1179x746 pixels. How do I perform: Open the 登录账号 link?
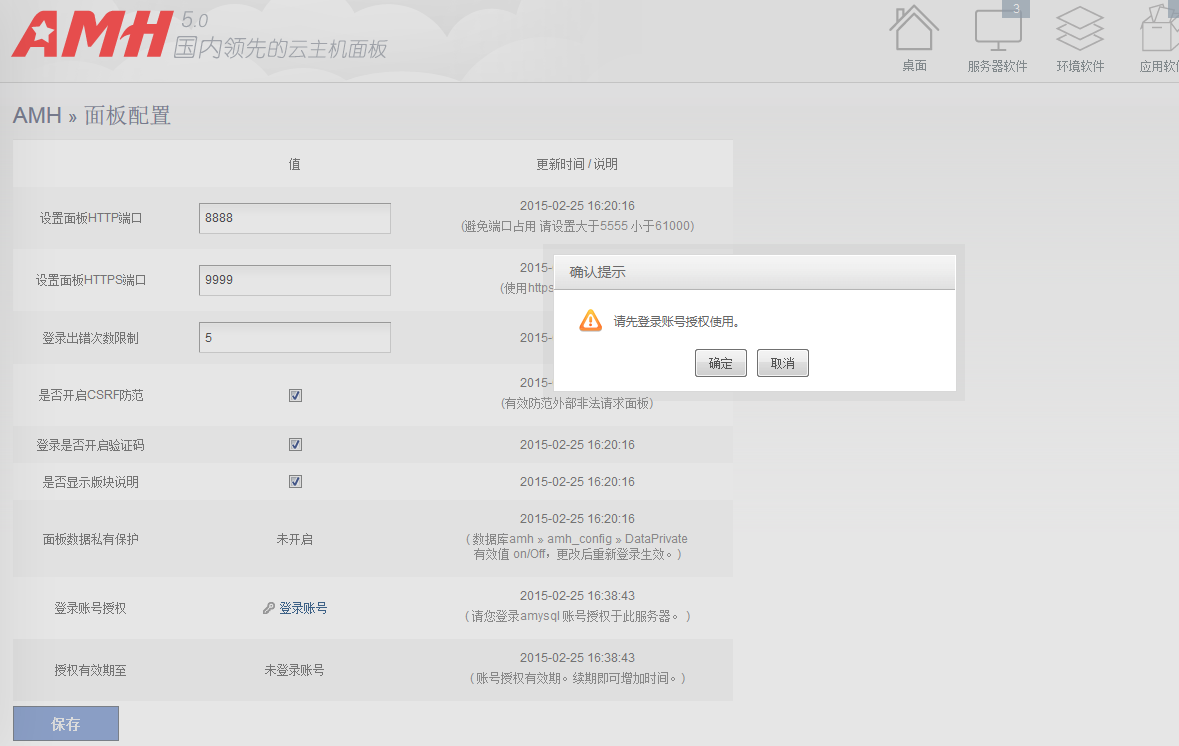tap(303, 608)
